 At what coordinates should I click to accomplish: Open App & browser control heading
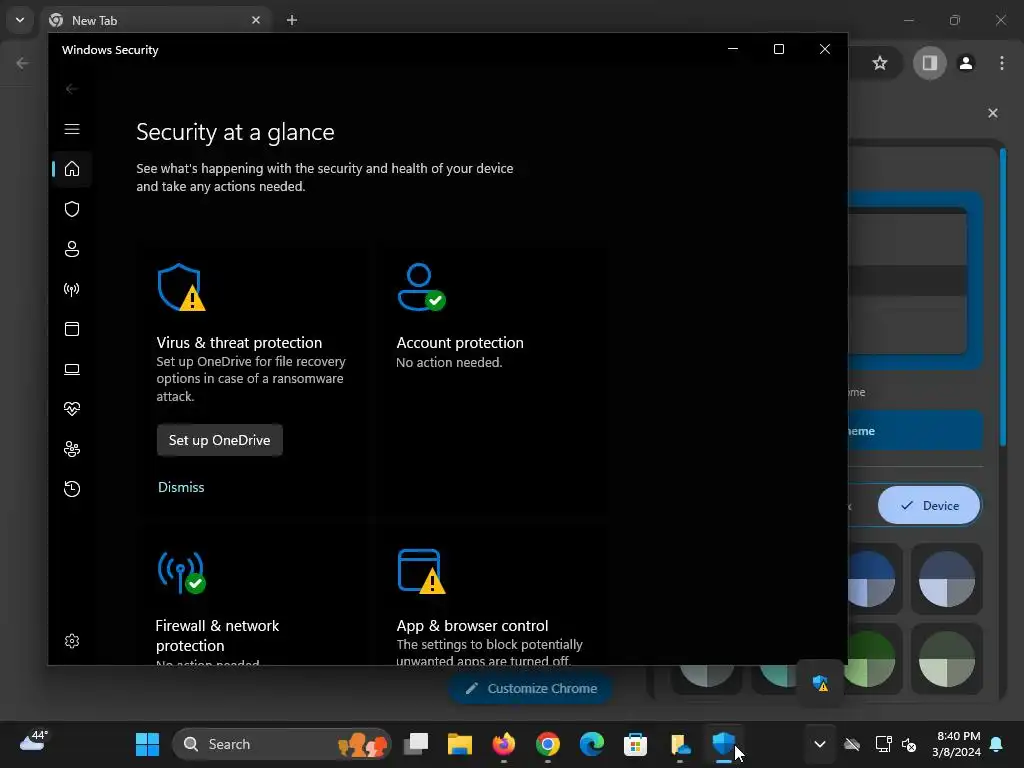click(x=472, y=626)
